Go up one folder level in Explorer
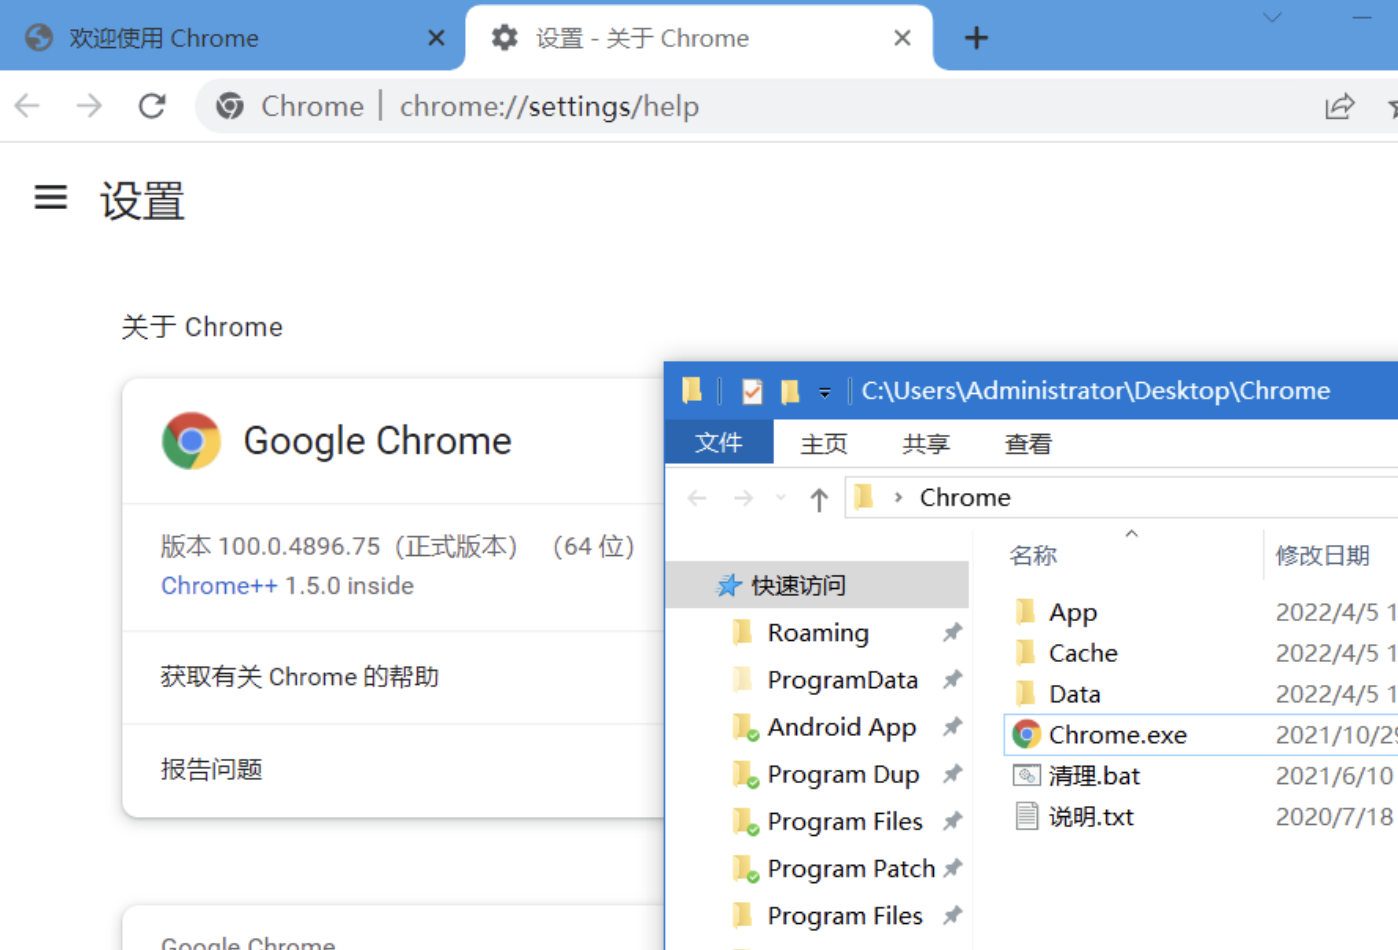1398x950 pixels. (x=819, y=499)
